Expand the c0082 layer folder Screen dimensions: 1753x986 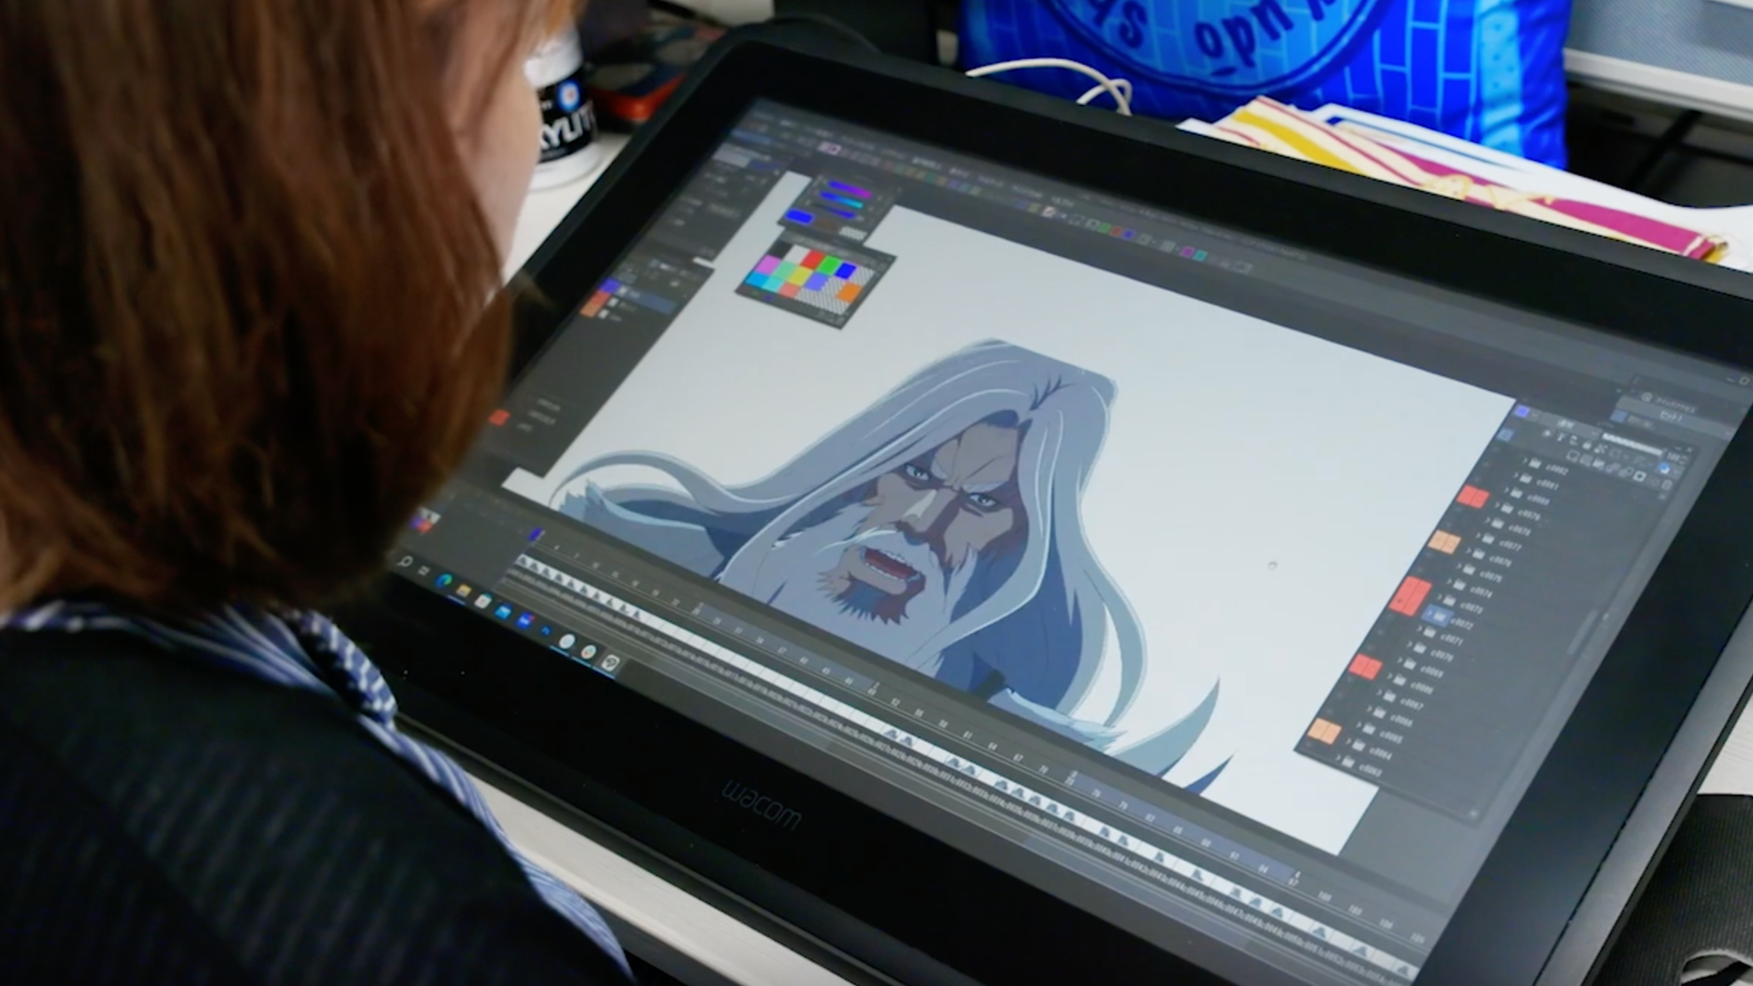[x=1526, y=460]
